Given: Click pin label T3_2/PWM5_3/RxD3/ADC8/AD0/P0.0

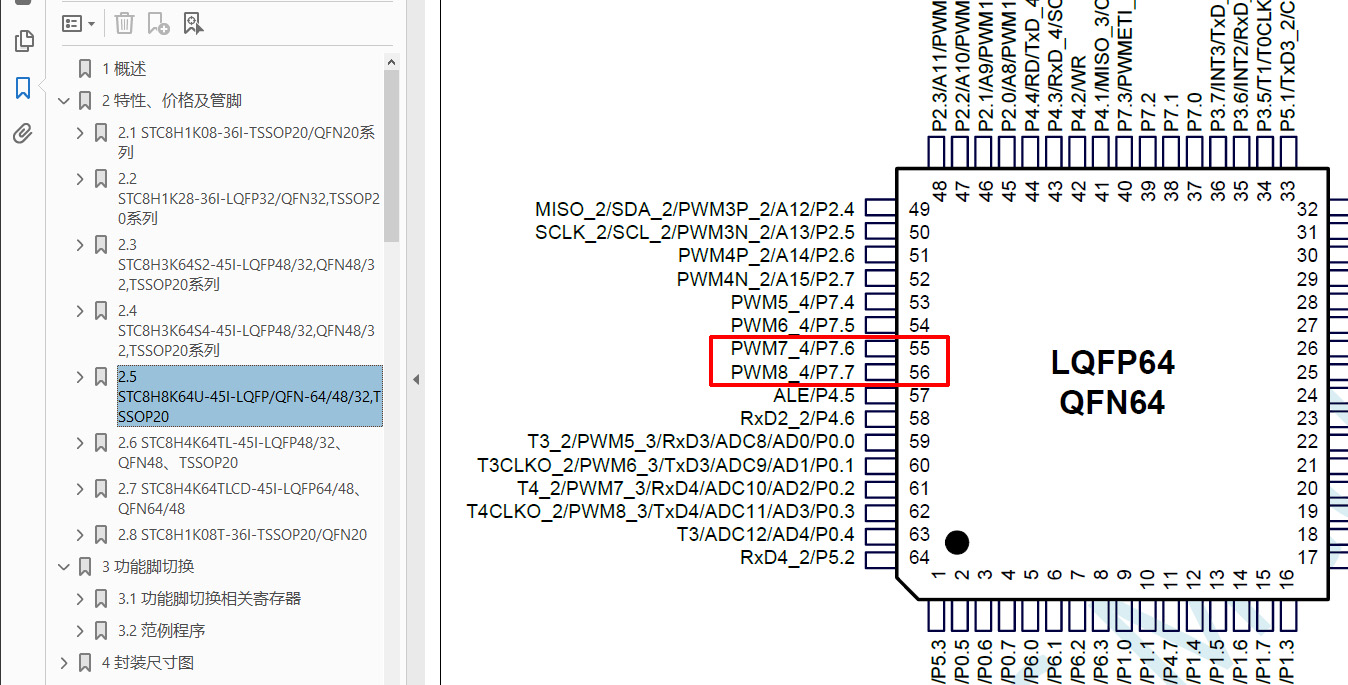Looking at the screenshot, I should click(x=691, y=441).
